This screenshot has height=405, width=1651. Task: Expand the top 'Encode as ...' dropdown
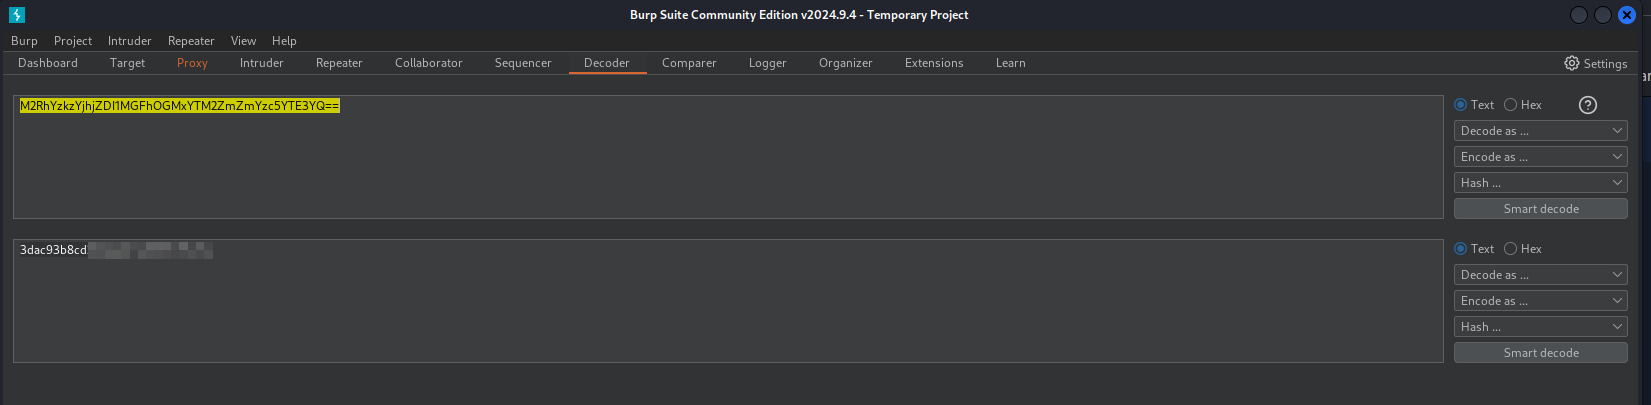(x=1540, y=157)
